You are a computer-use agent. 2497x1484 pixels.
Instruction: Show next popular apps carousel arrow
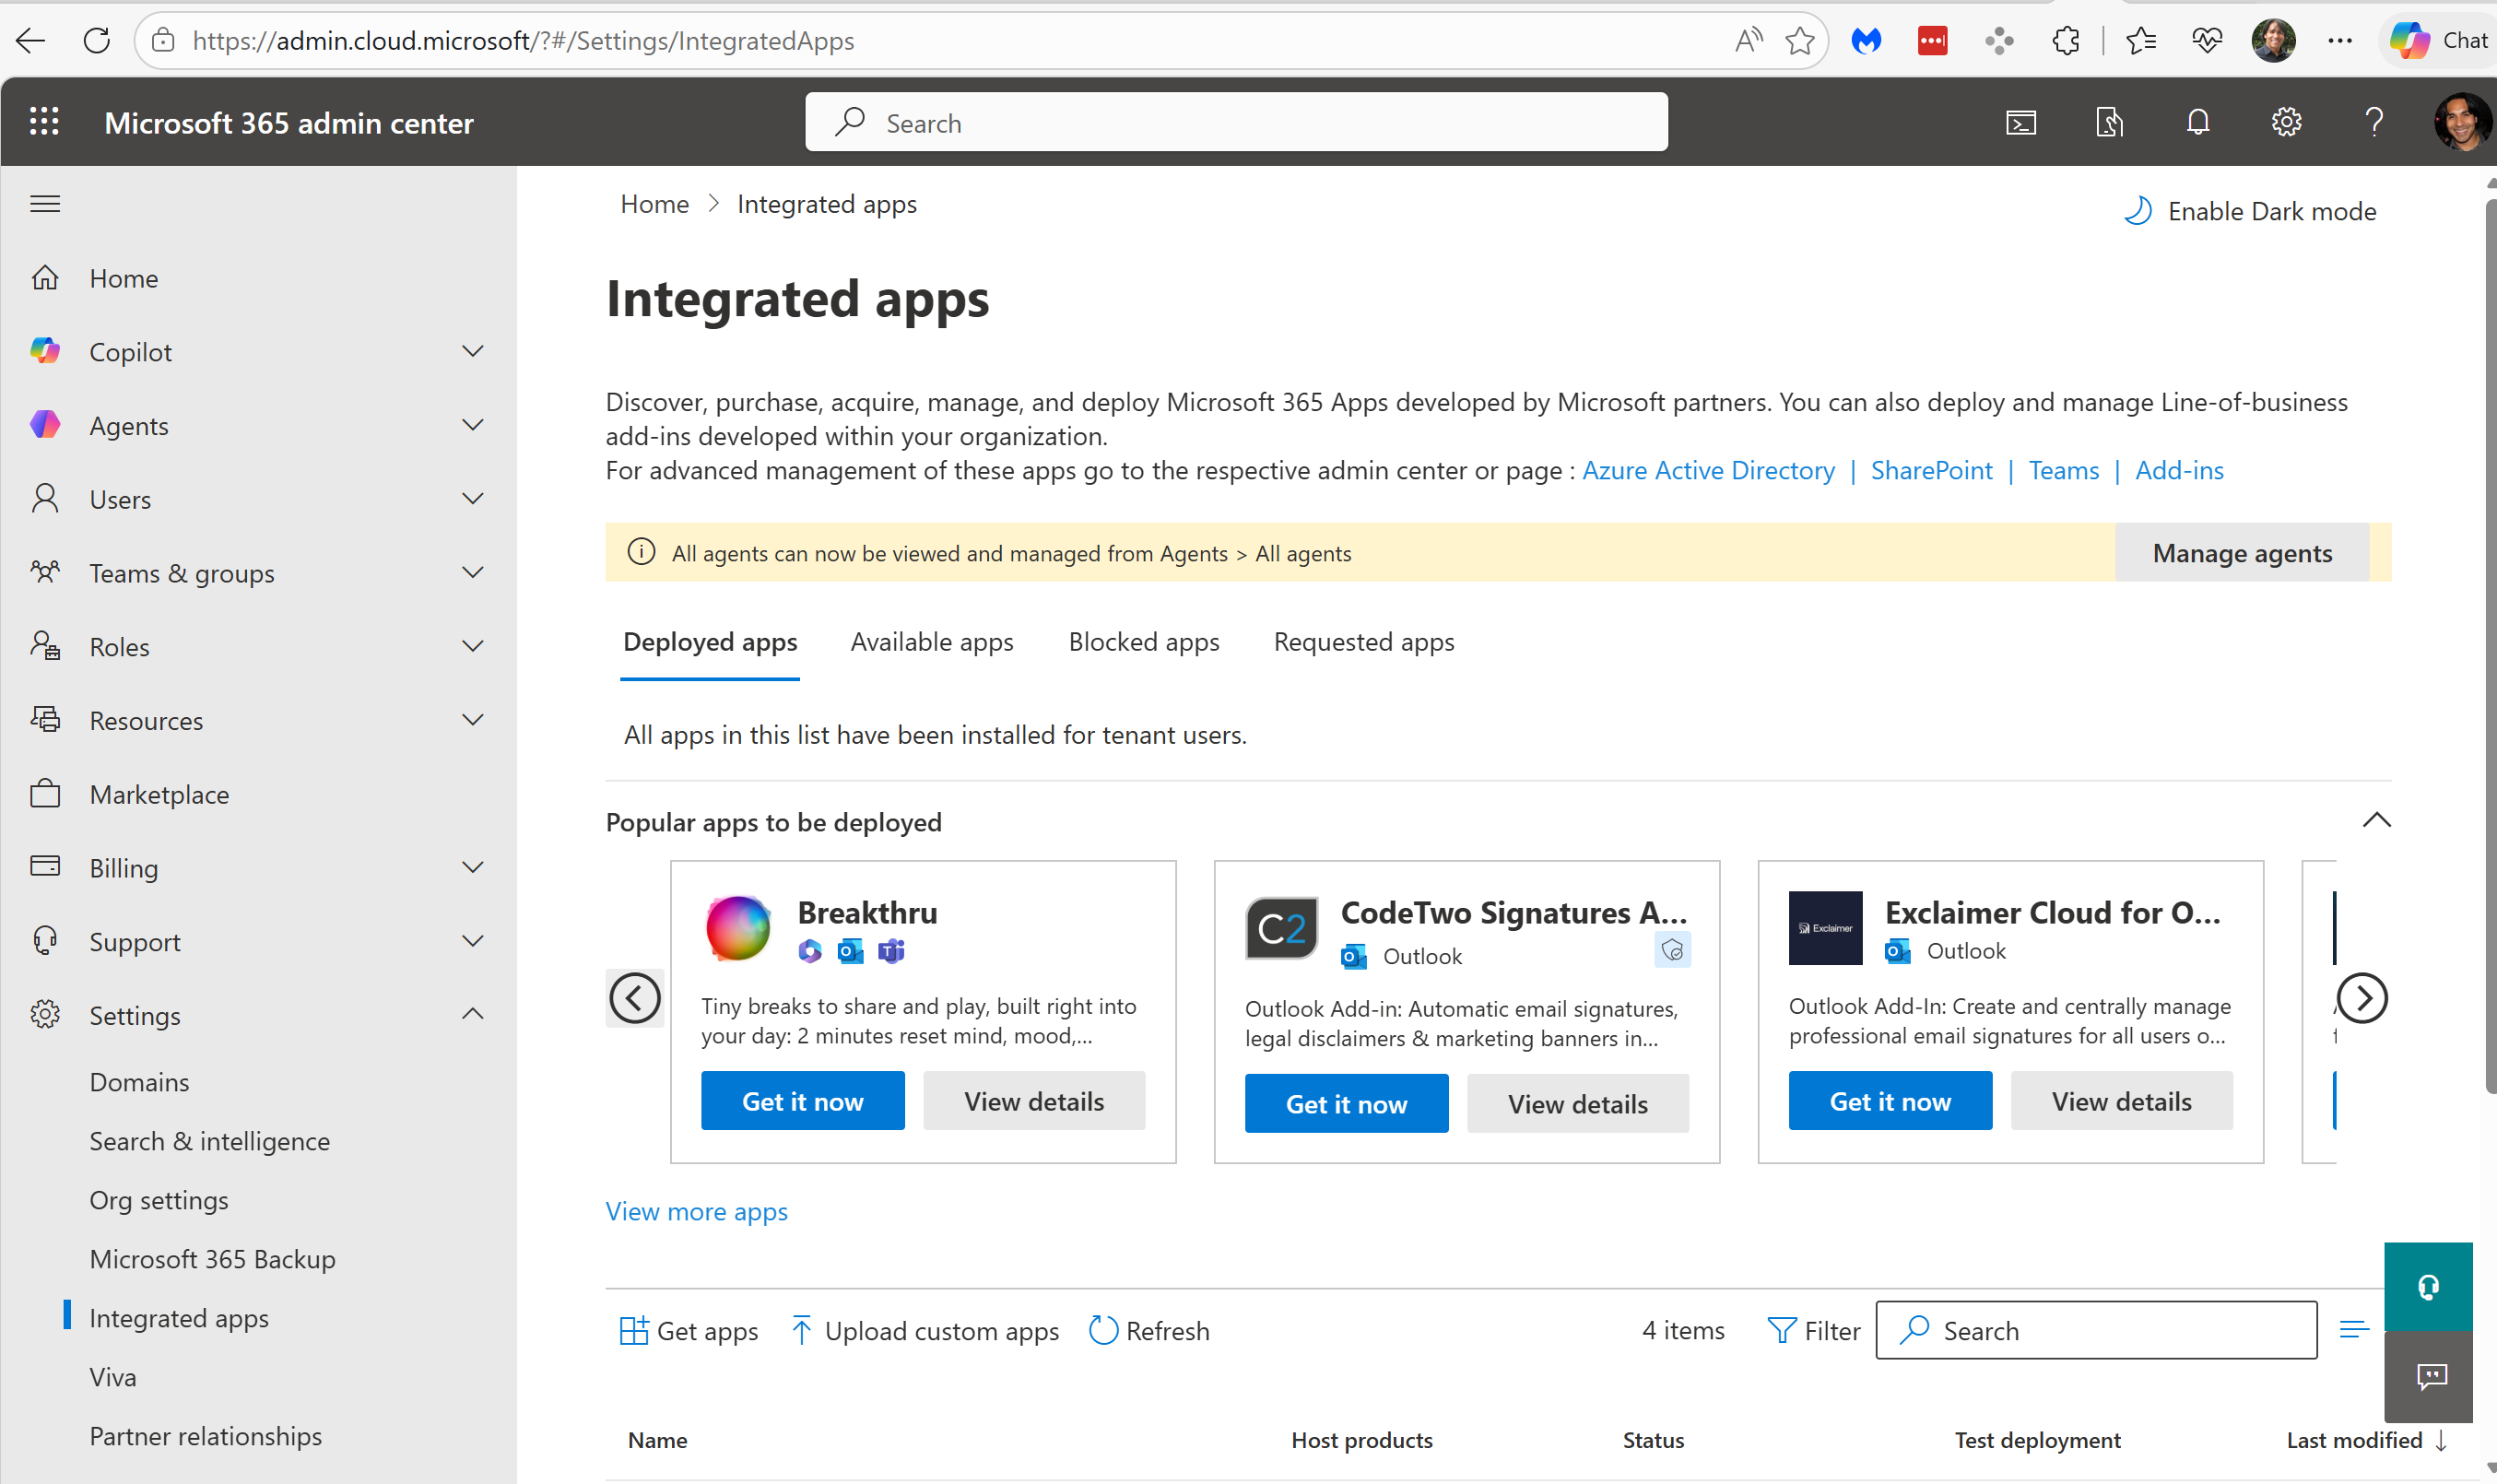2362,998
